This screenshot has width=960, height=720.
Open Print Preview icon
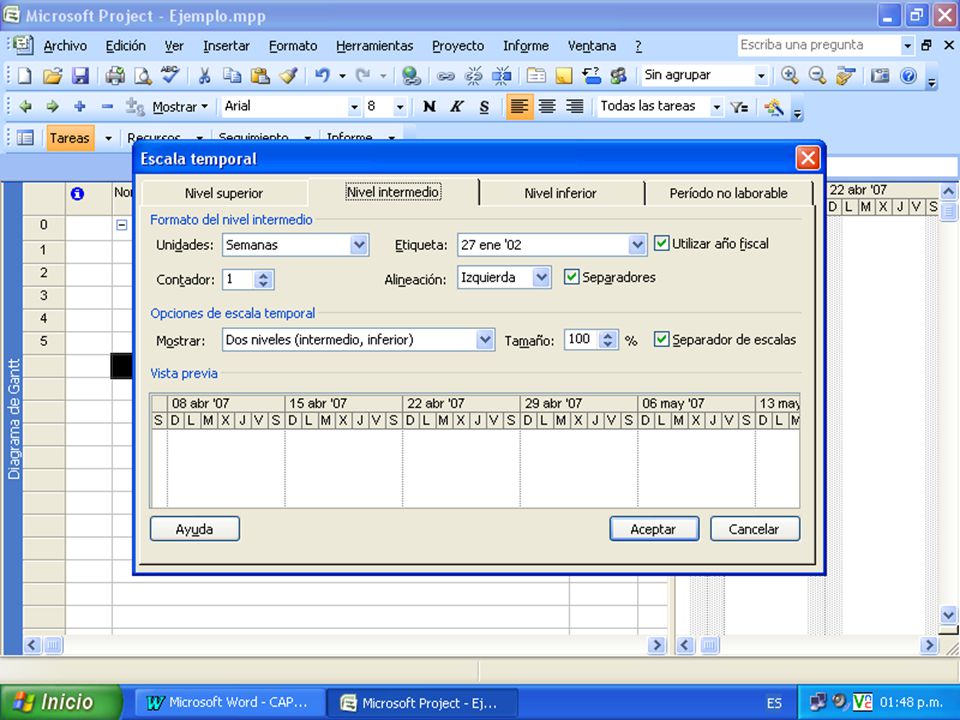pos(143,76)
